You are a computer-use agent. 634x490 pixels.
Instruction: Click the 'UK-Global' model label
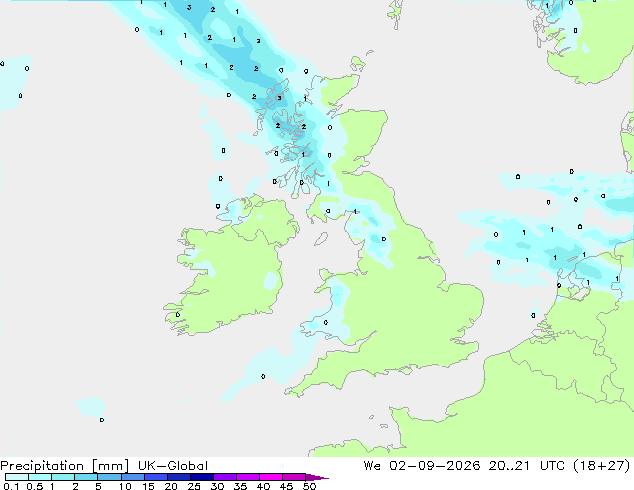173,466
